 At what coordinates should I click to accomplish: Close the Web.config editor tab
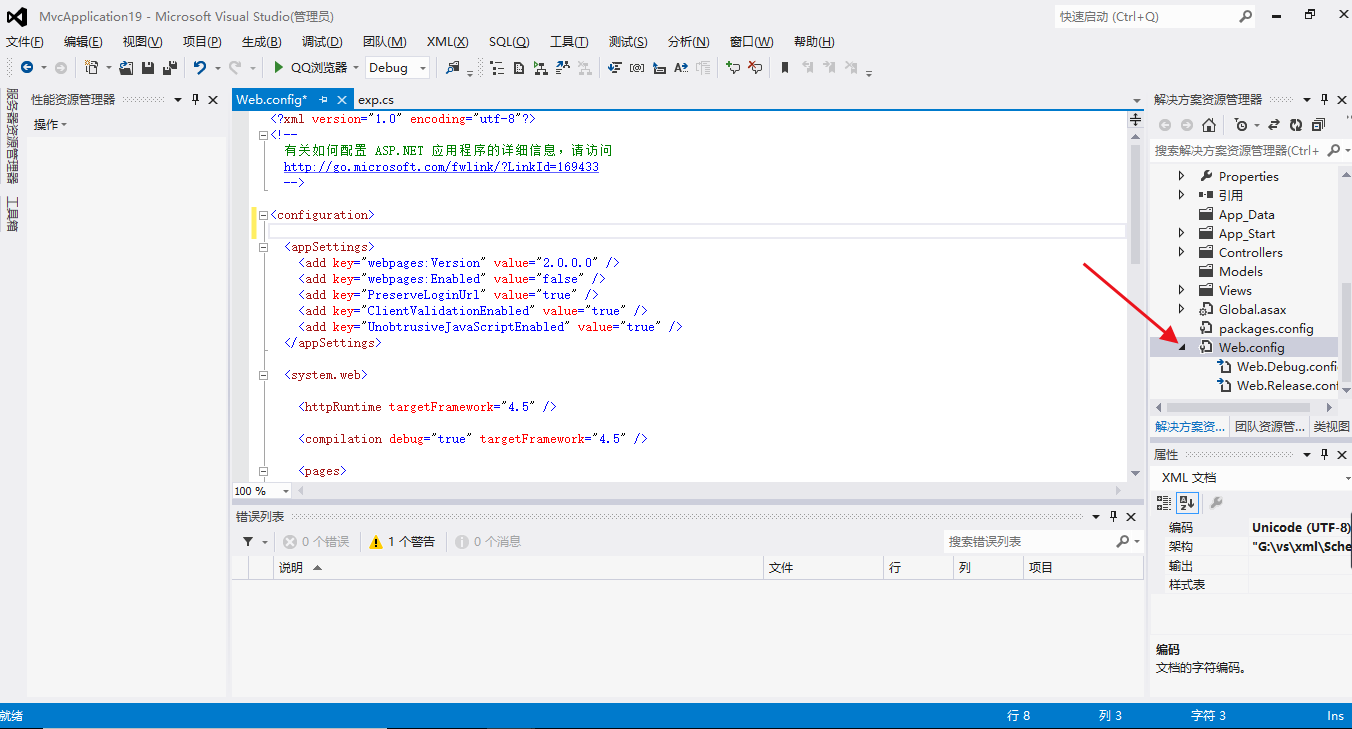342,100
